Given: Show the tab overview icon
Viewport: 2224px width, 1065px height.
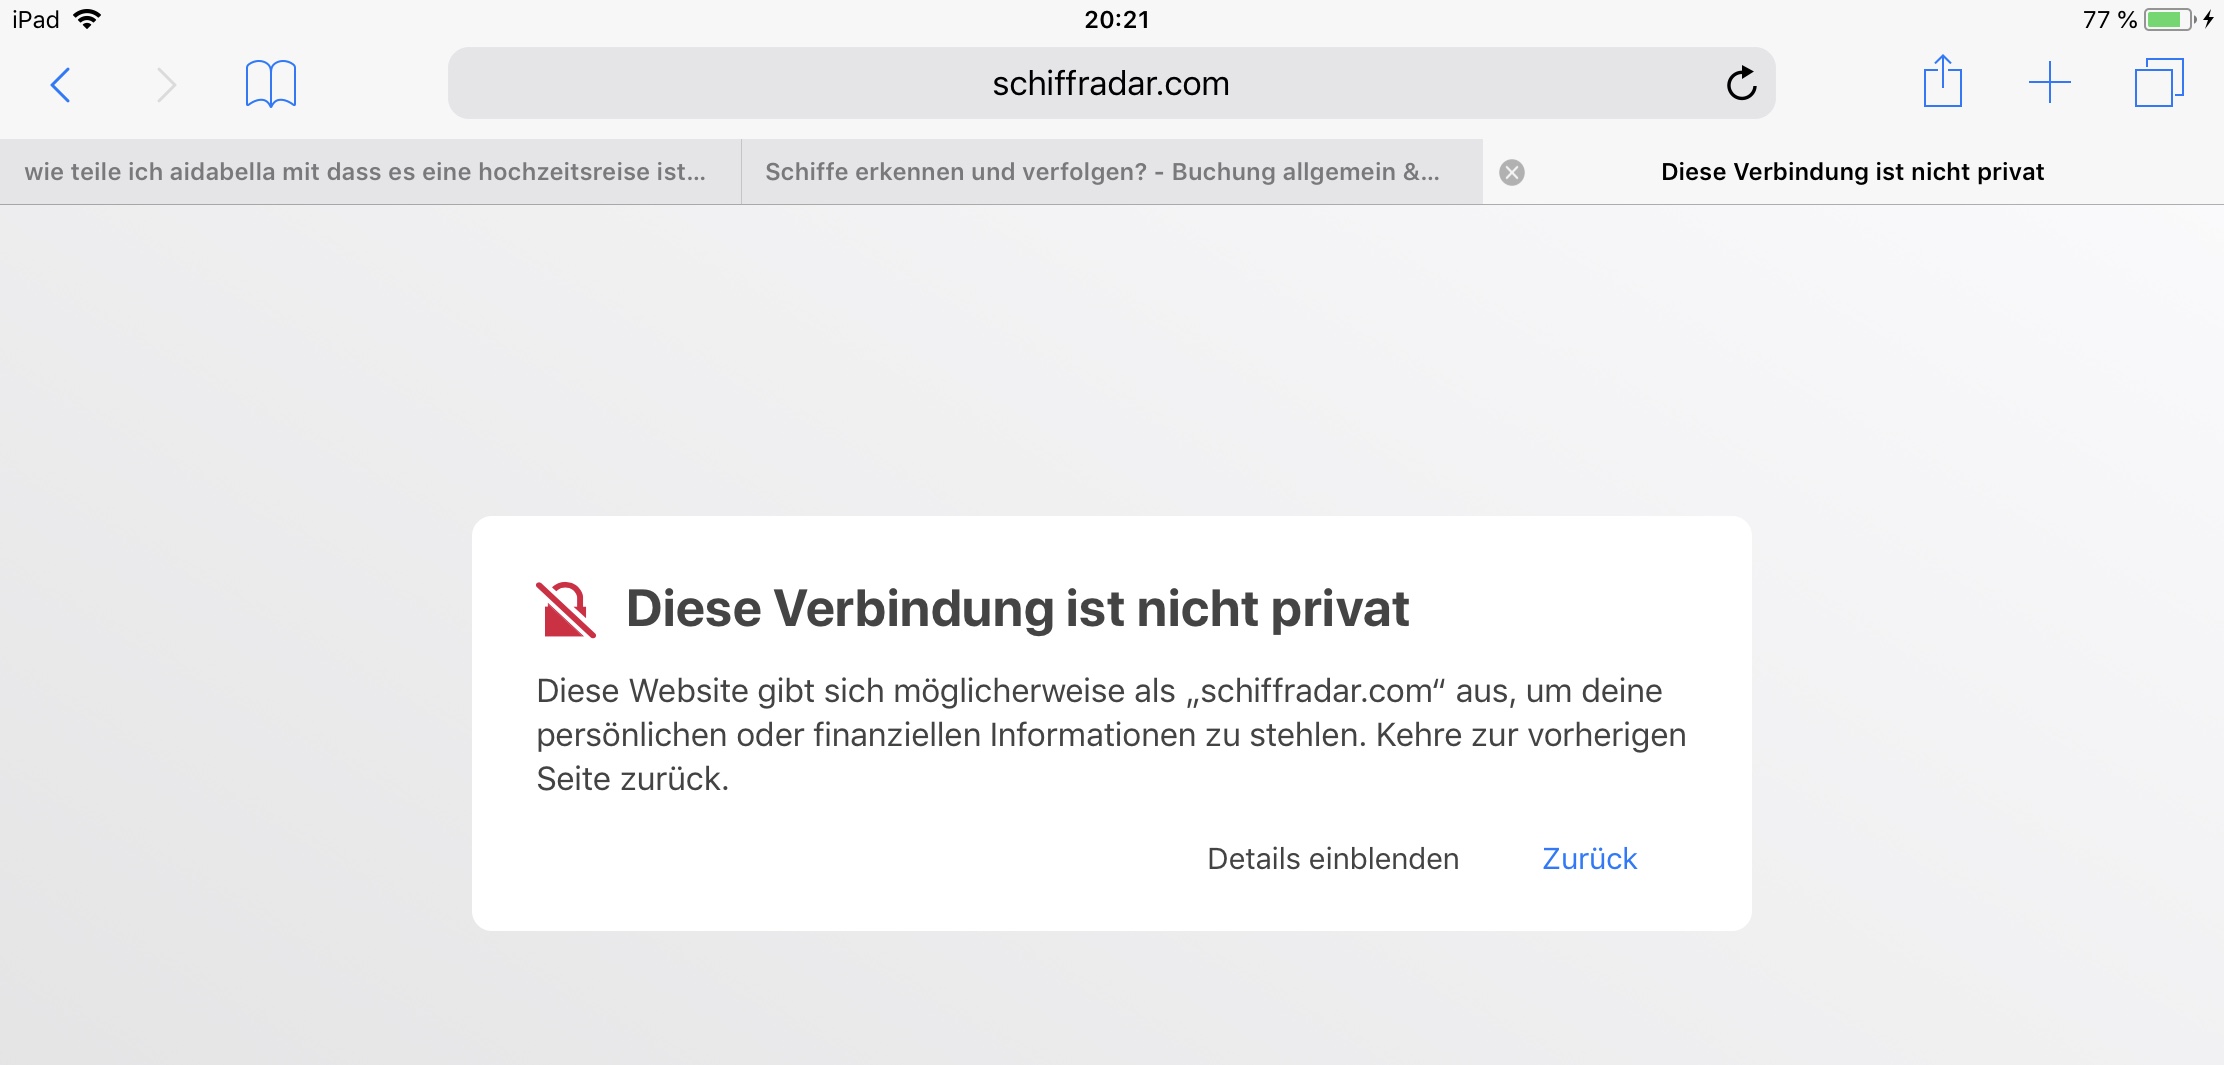Looking at the screenshot, I should click(2158, 83).
